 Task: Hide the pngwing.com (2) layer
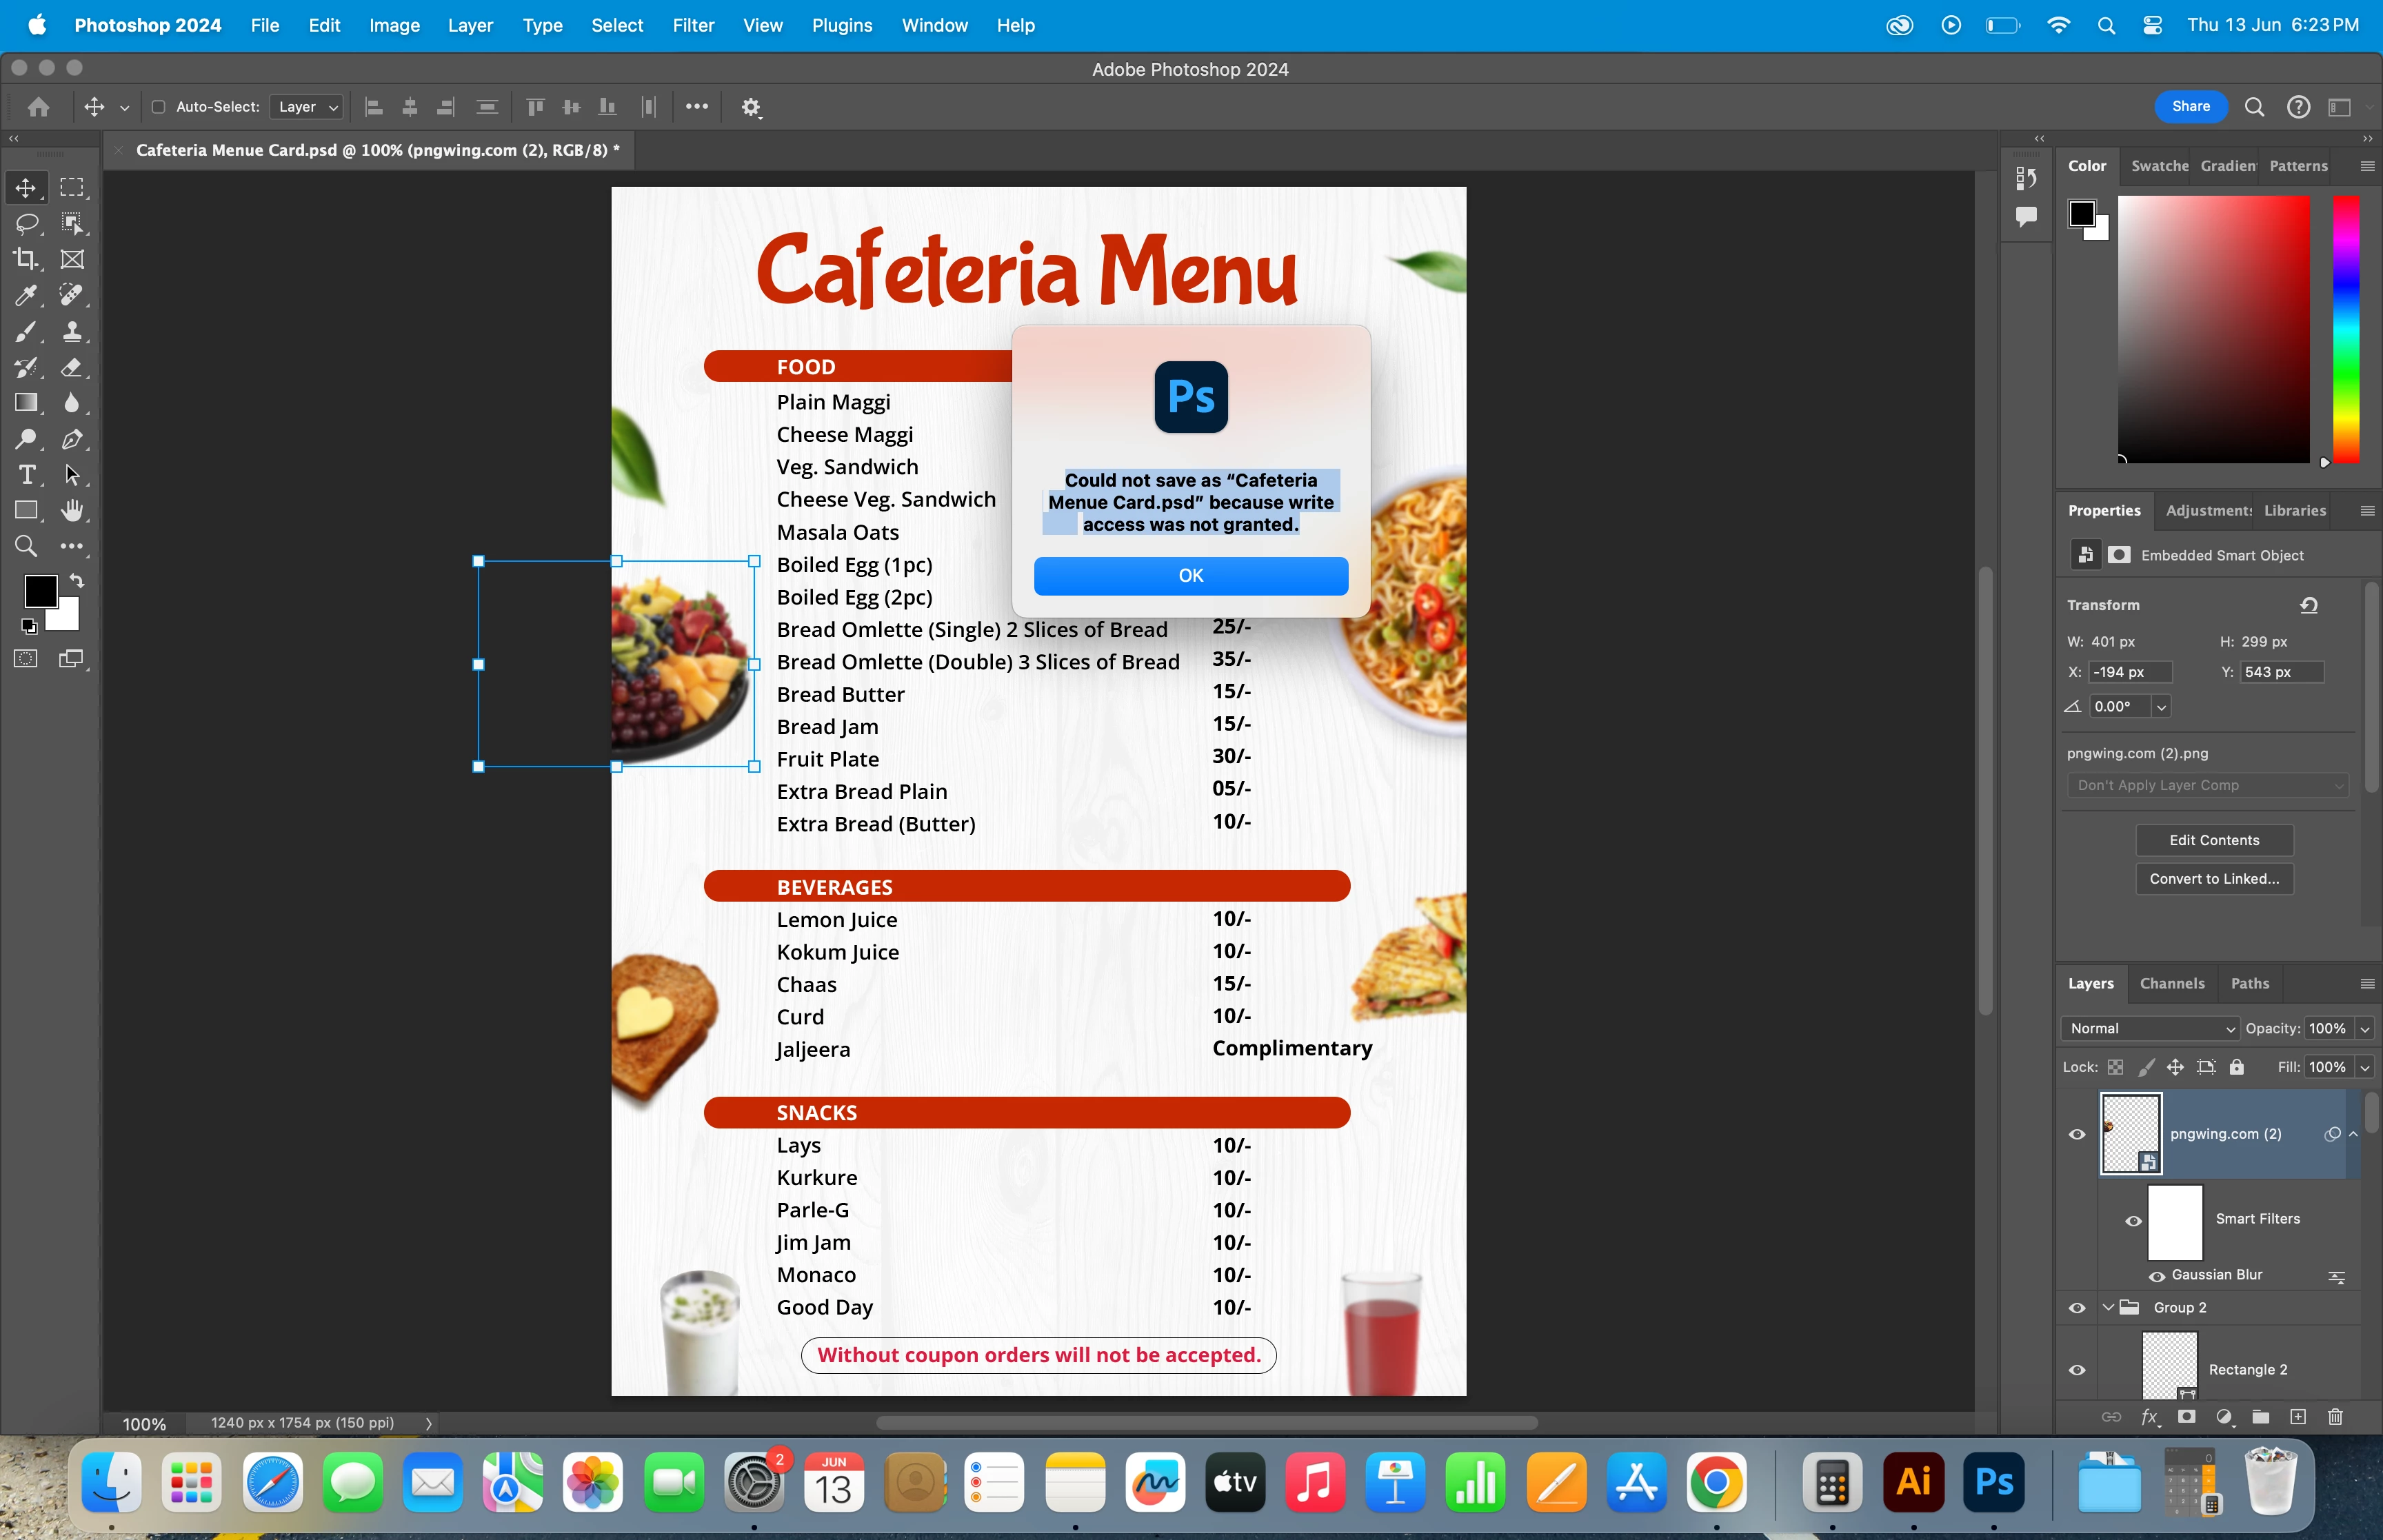pyautogui.click(x=2077, y=1134)
